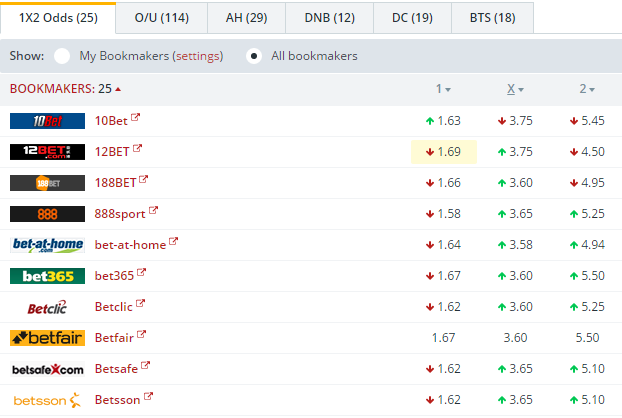
Task: Click Betfair away odds 5.50
Action: [x=587, y=338]
